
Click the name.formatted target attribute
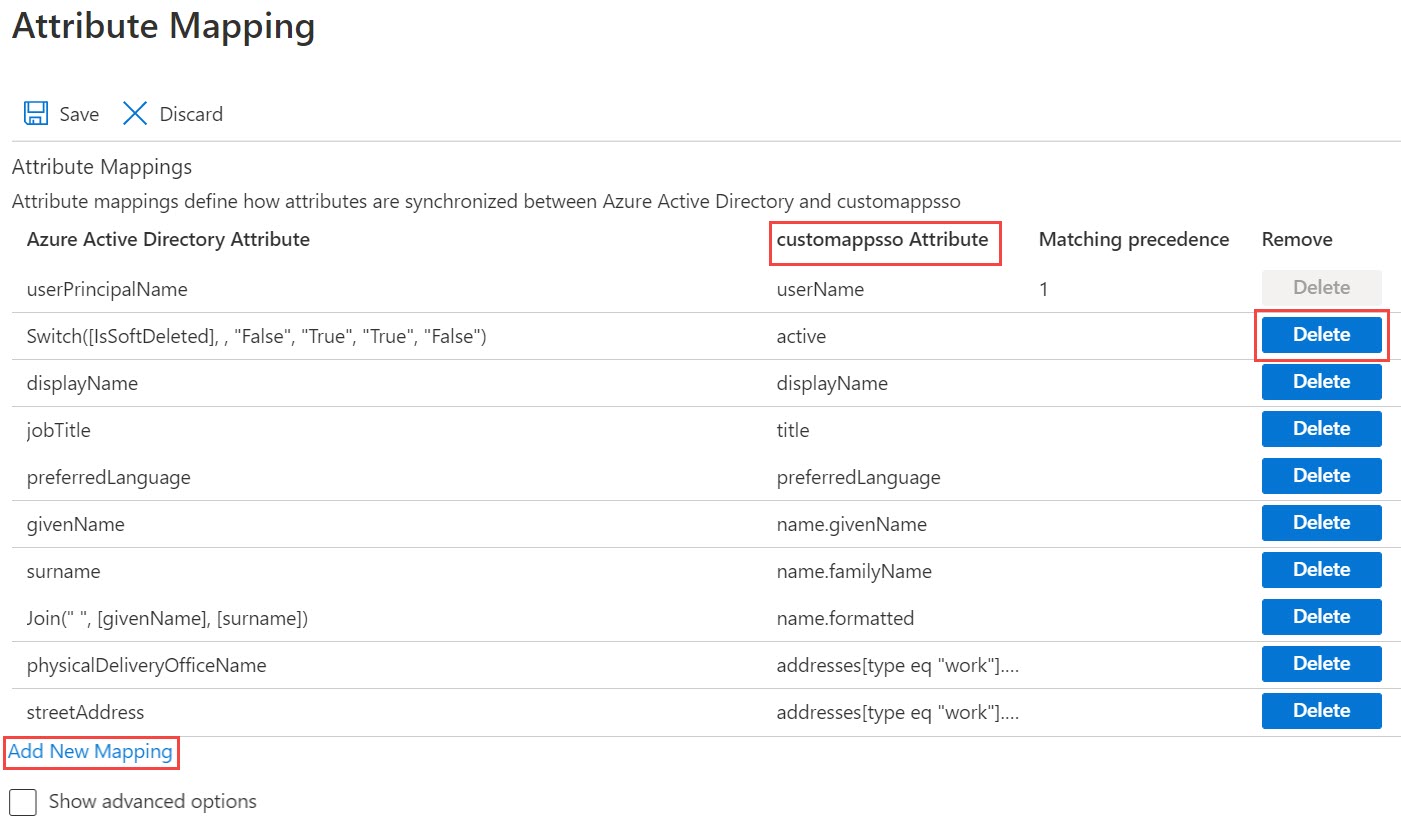click(x=845, y=619)
